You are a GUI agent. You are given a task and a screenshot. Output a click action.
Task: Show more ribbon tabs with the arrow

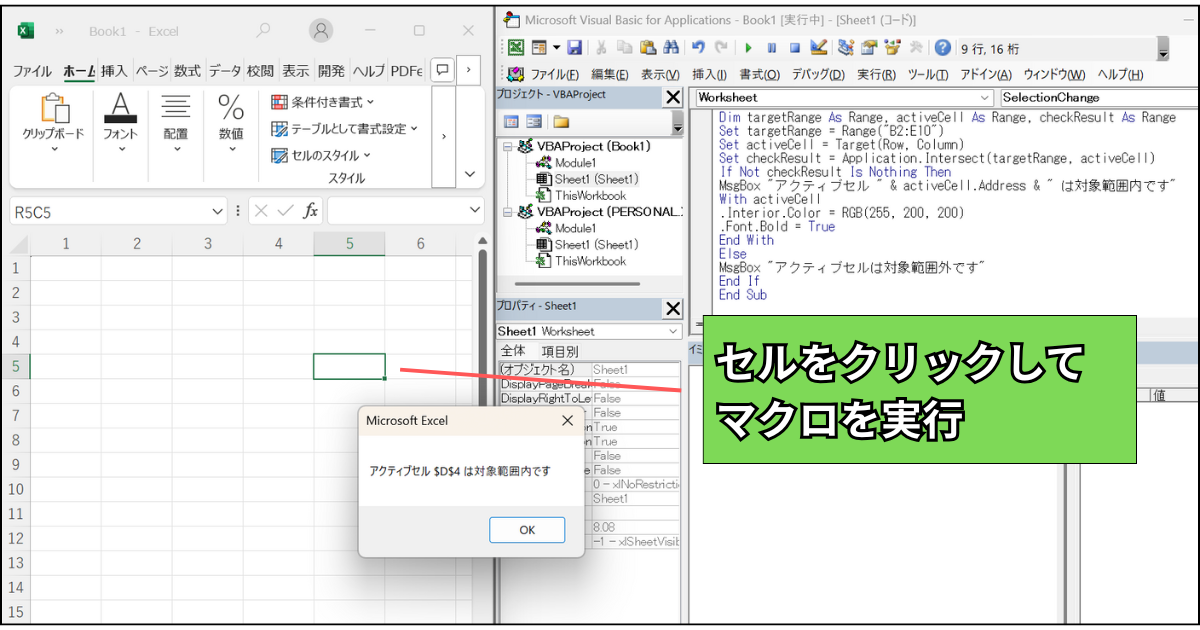point(469,70)
